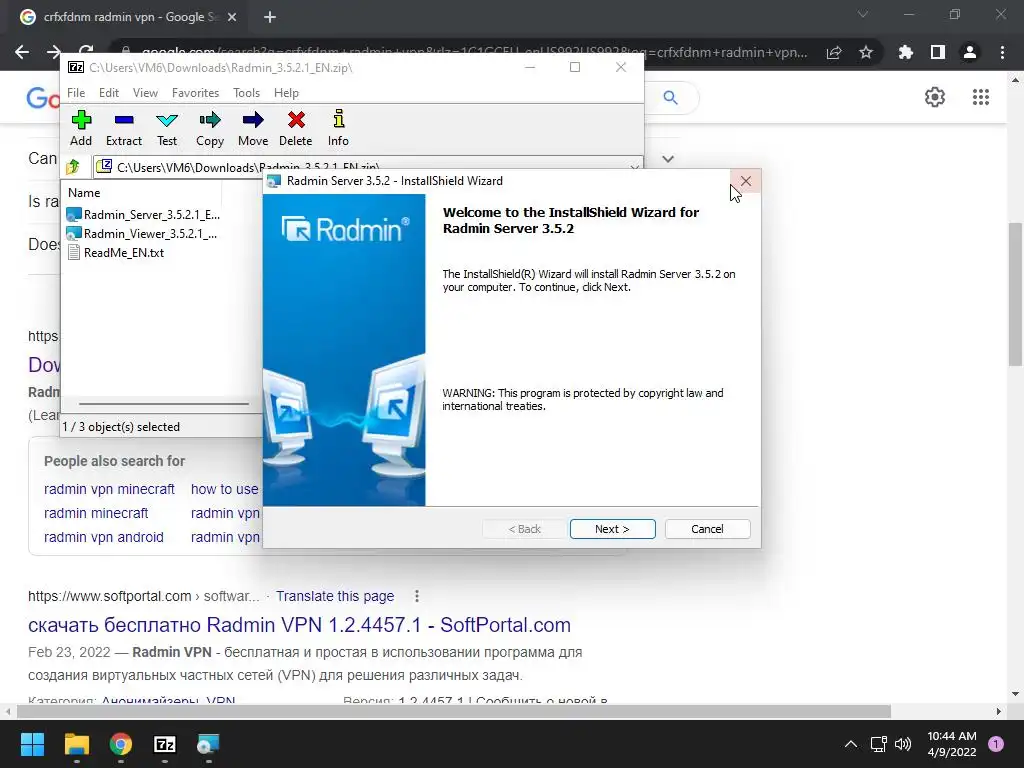This screenshot has width=1024, height=768.
Task: Open the Tools menu in 7-Zip
Action: click(246, 93)
